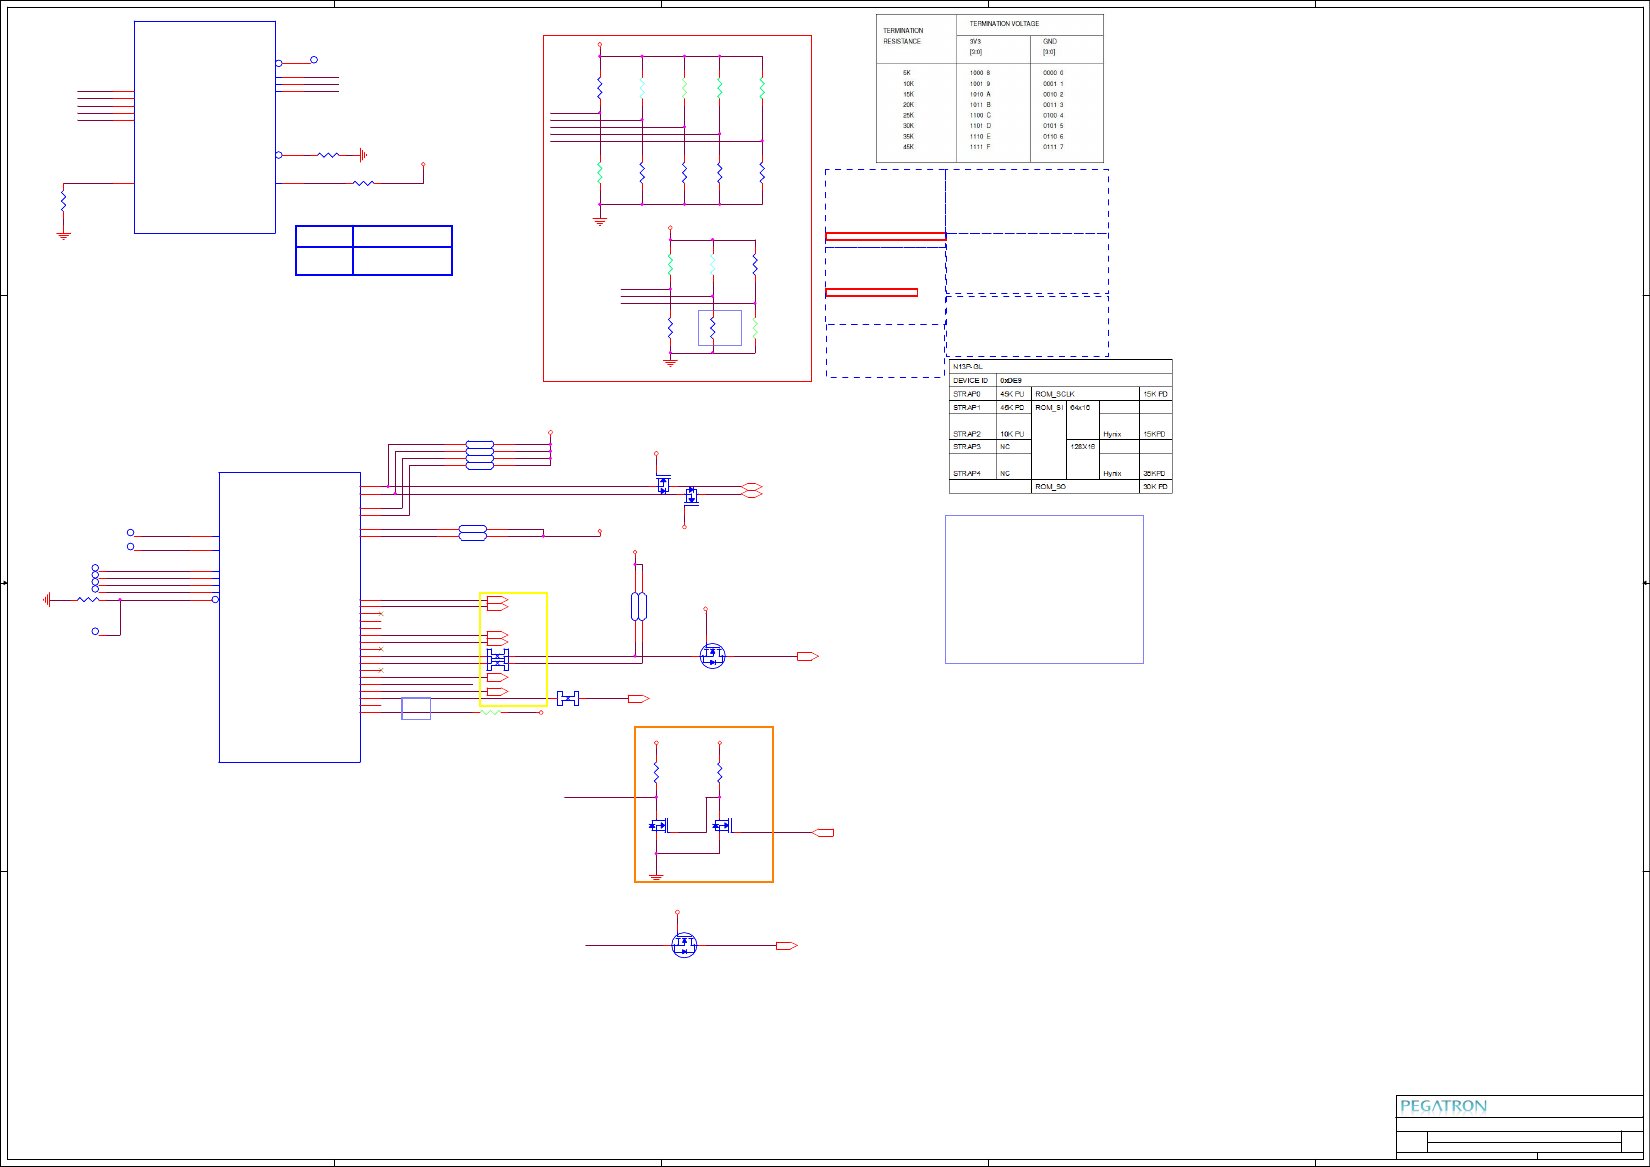Click the "45K PU" cell for STRAP0

point(1012,394)
